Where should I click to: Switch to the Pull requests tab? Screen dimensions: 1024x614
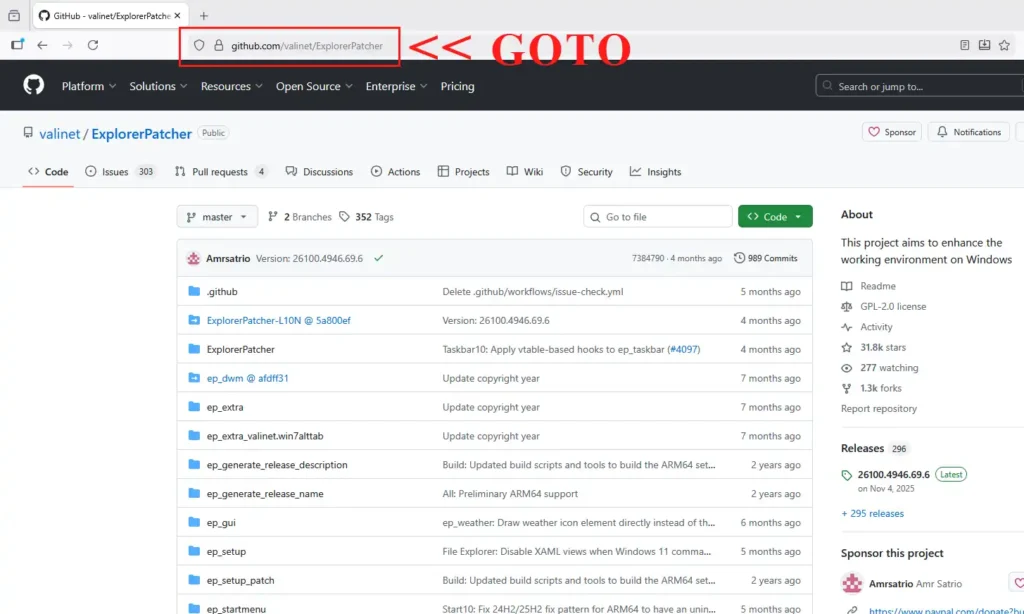(221, 172)
